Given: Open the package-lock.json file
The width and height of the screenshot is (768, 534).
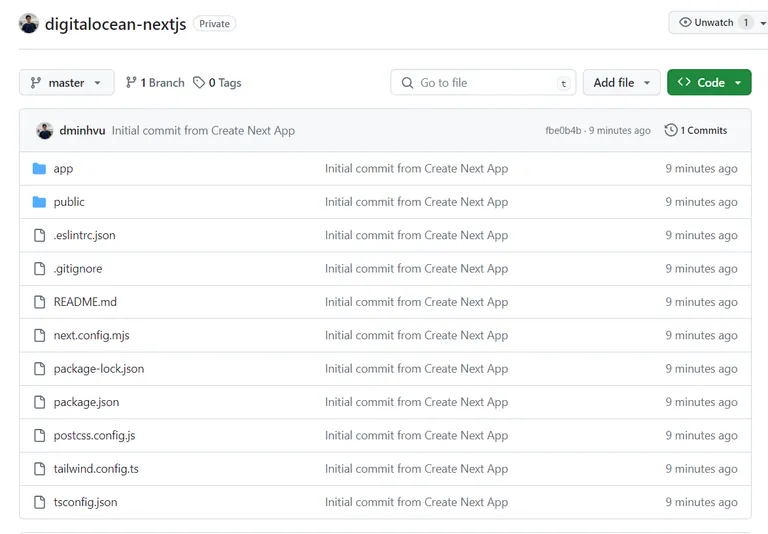Looking at the screenshot, I should tap(99, 368).
